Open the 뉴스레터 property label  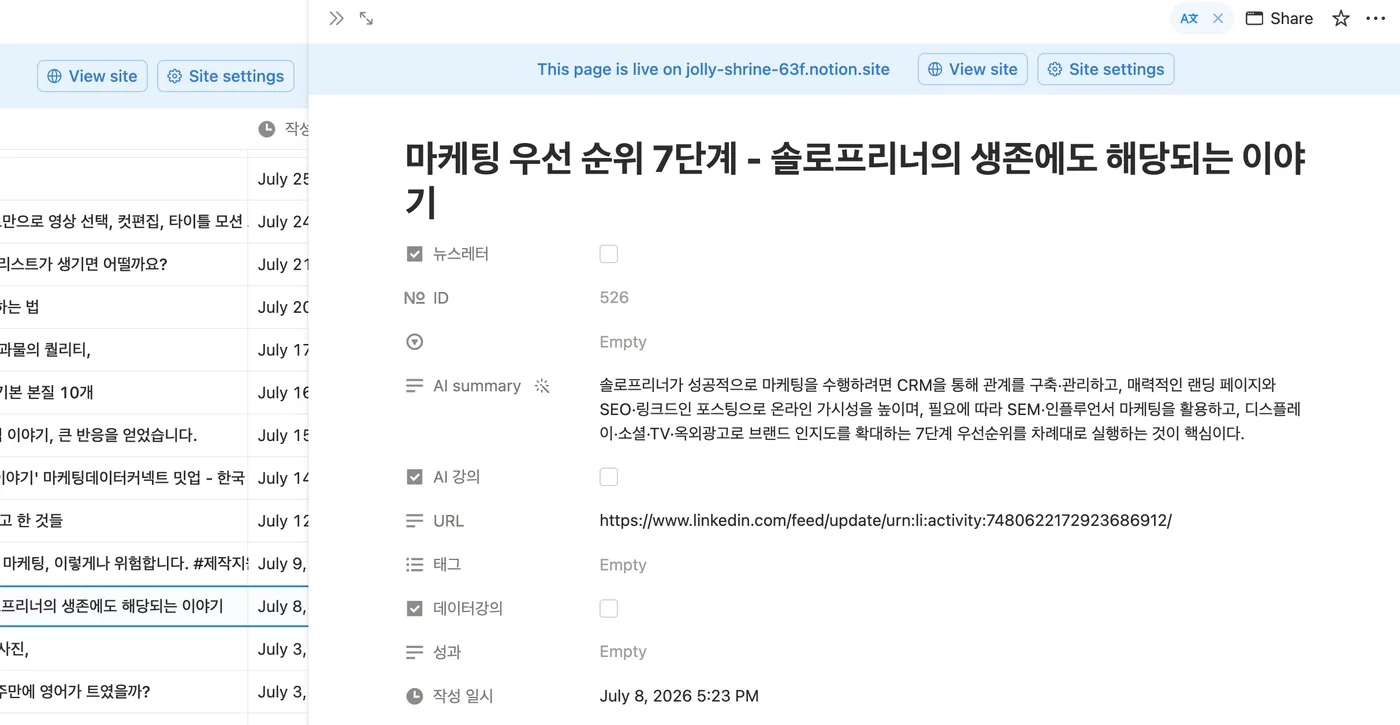click(x=461, y=254)
